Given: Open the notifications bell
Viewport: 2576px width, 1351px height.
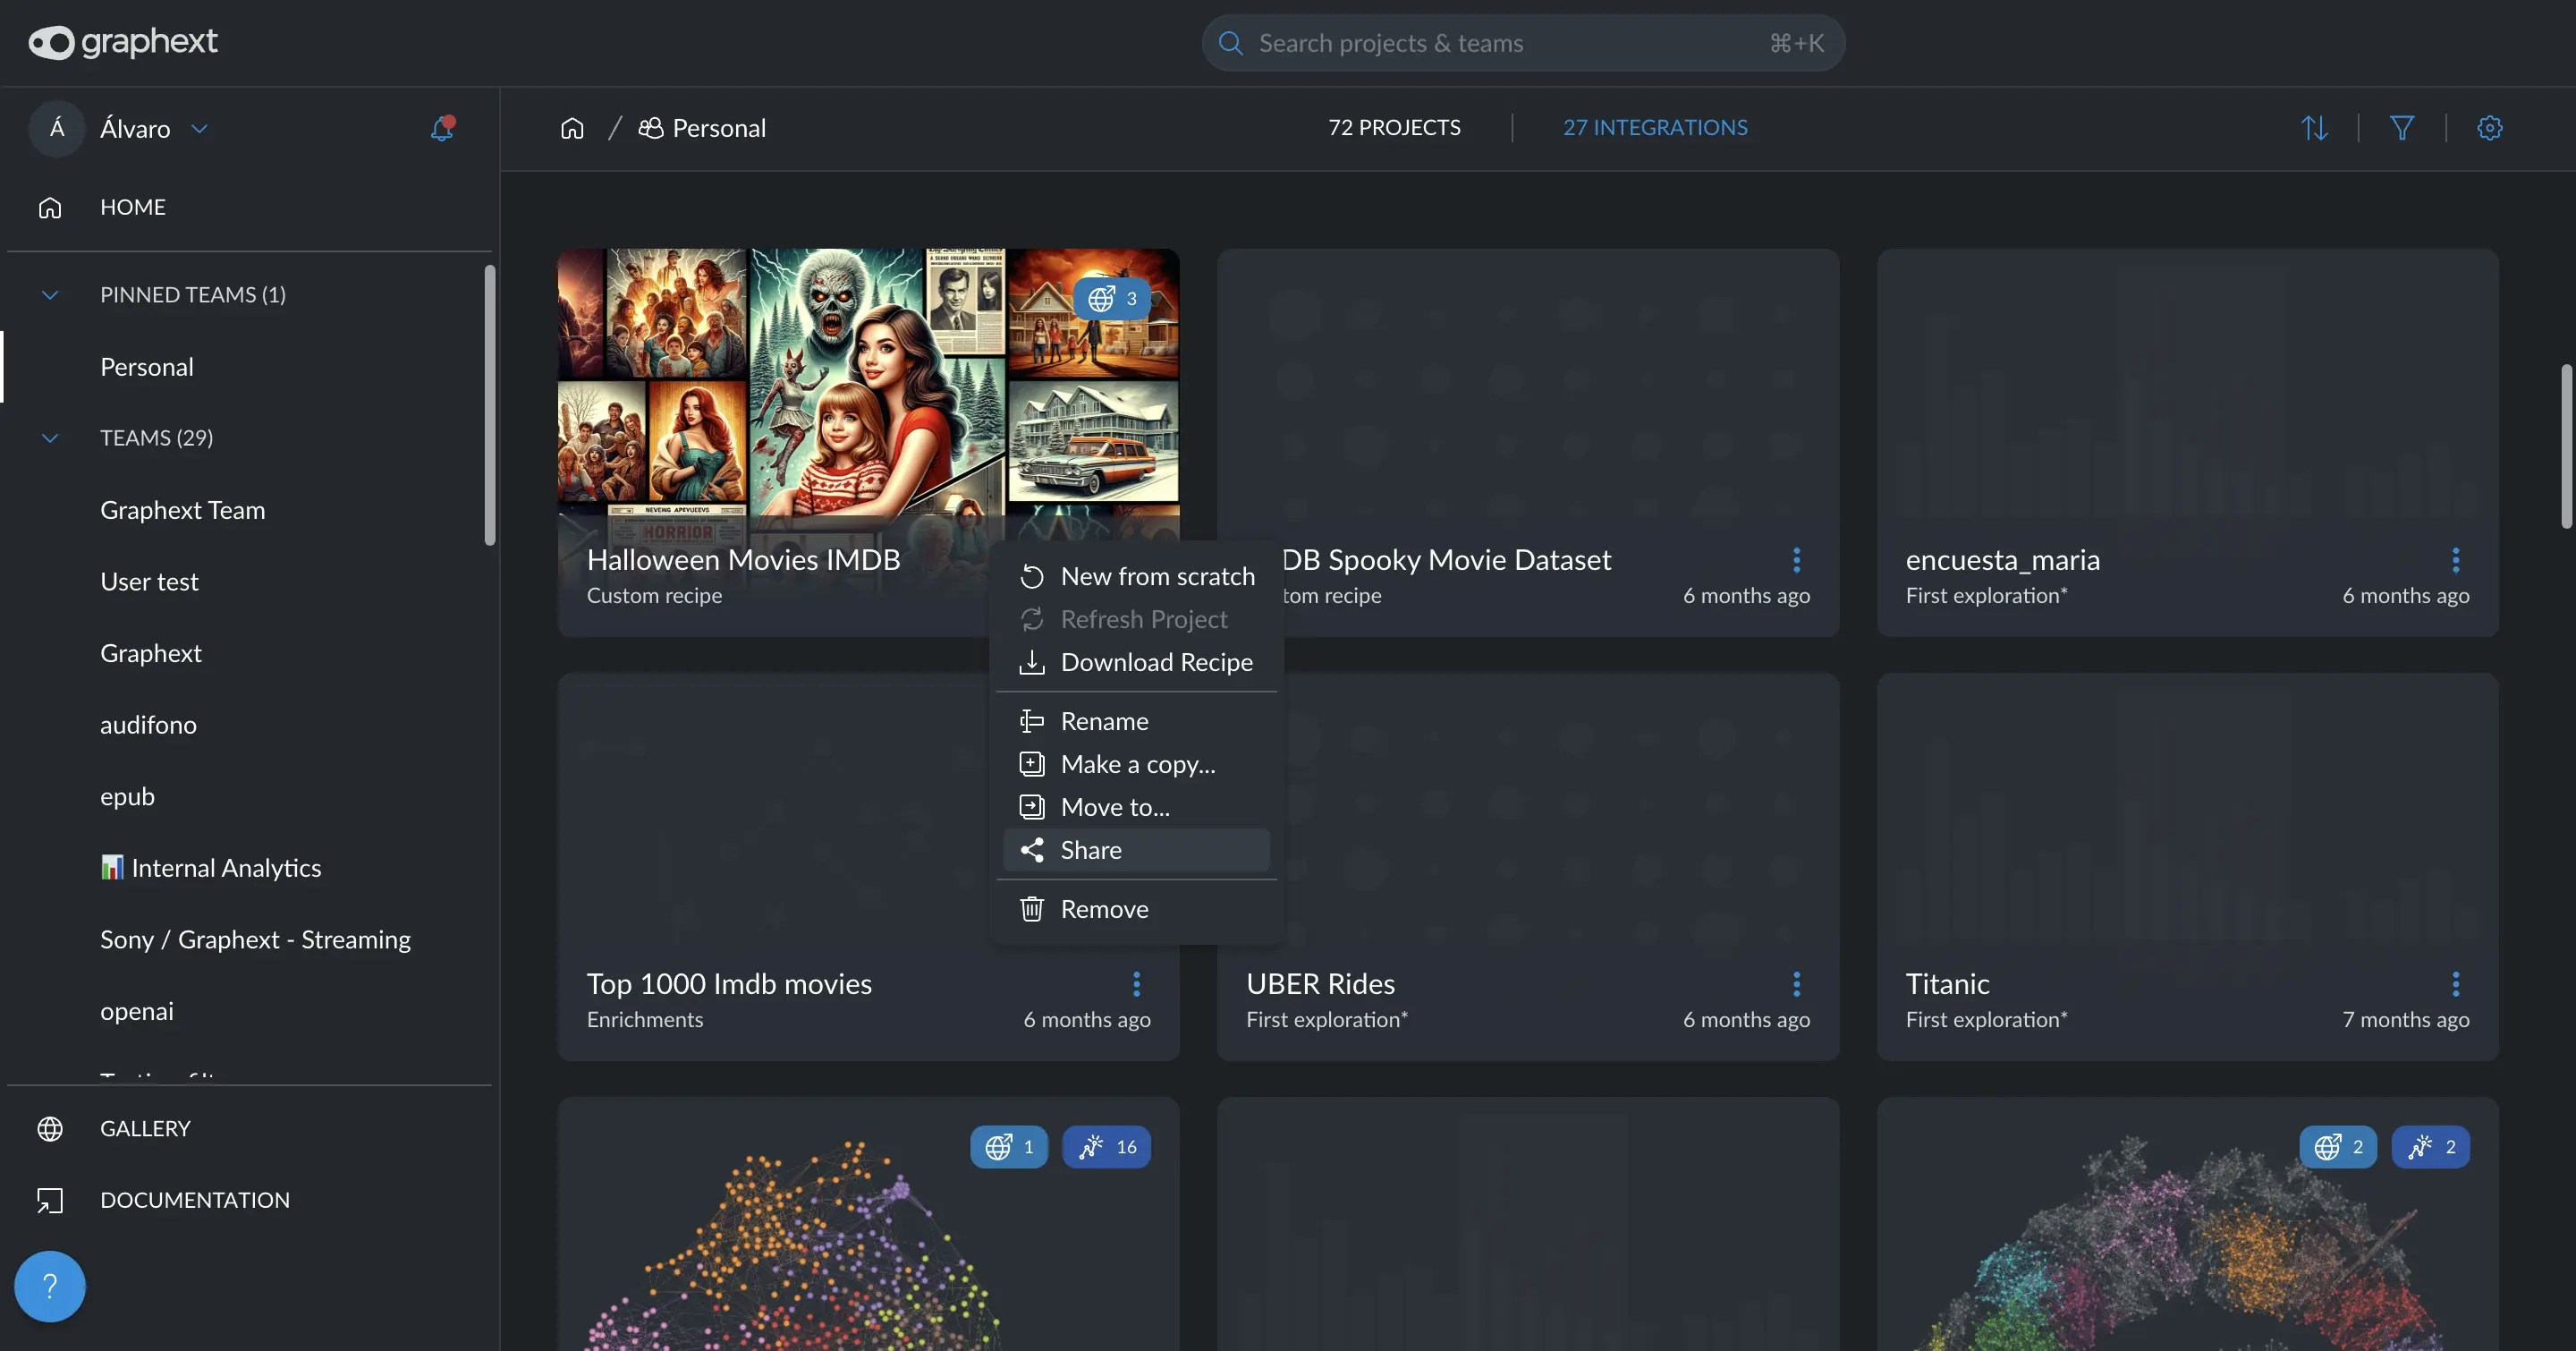Looking at the screenshot, I should tap(442, 128).
